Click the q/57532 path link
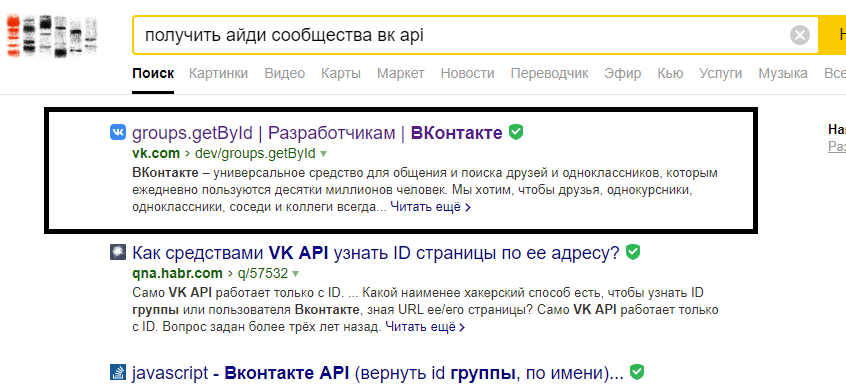This screenshot has height=384, width=846. 263,274
